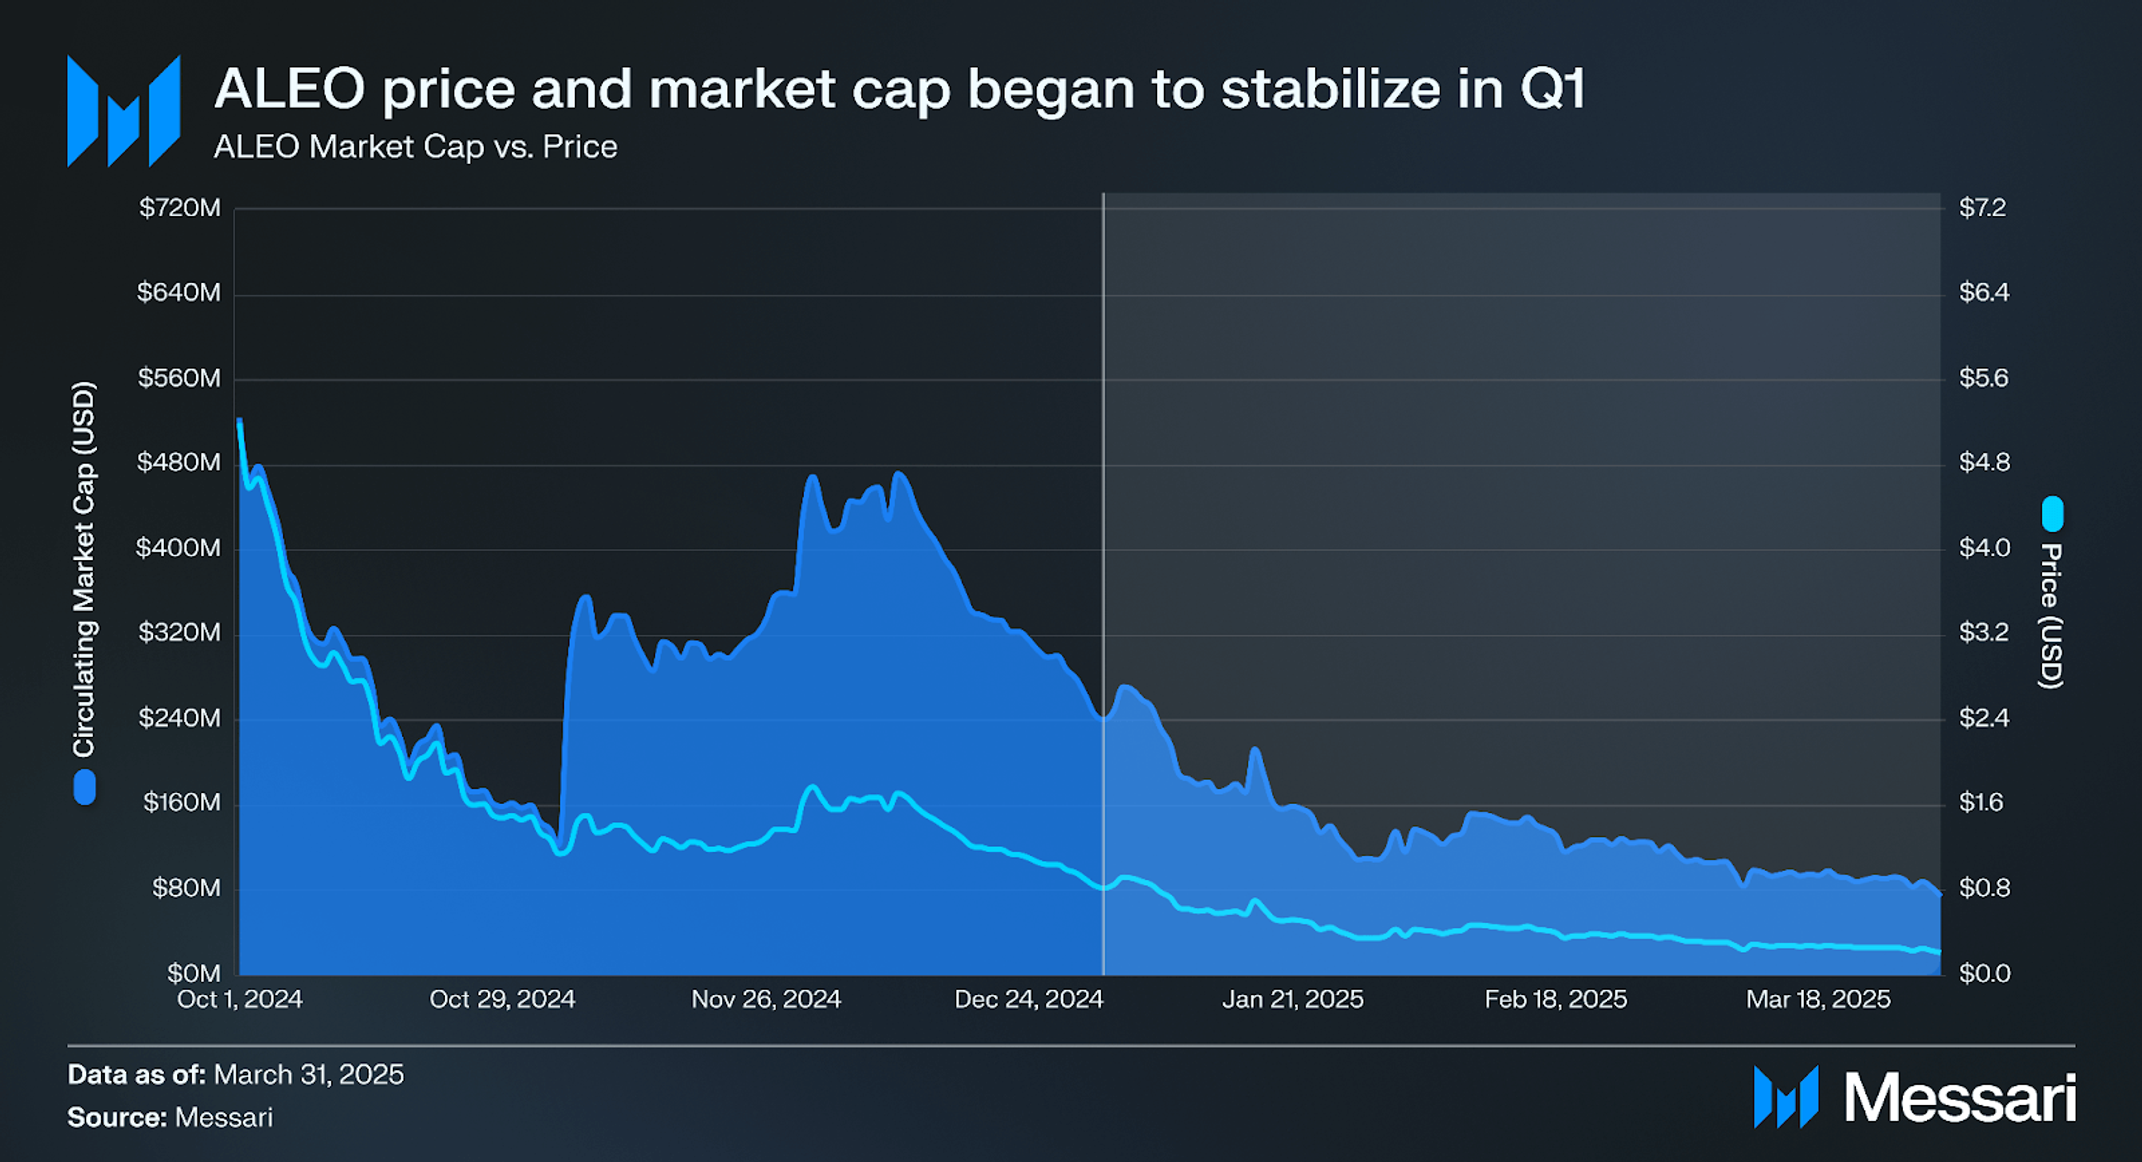Viewport: 2142px width, 1162px height.
Task: Click the Nov 26, 2024 x-axis label
Action: click(766, 999)
